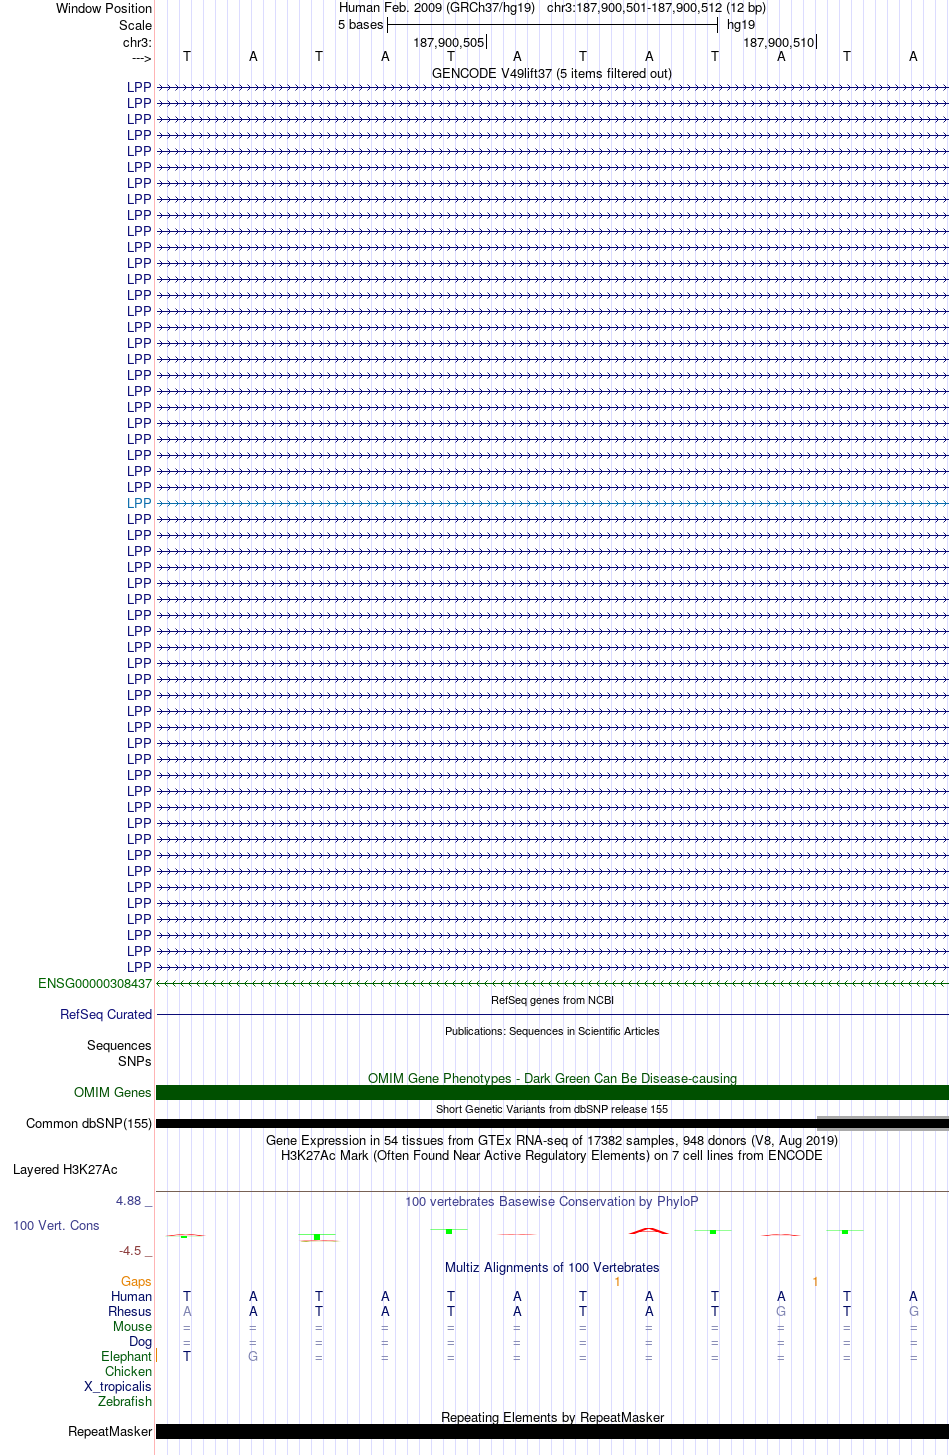Open the H3K27Ac Mark ENCODE title

[x=552, y=1155]
